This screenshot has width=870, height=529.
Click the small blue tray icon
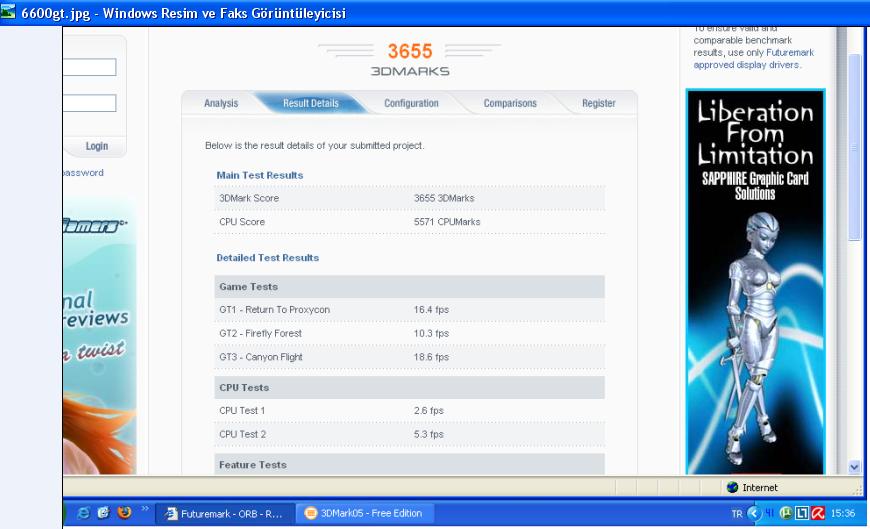[770, 513]
